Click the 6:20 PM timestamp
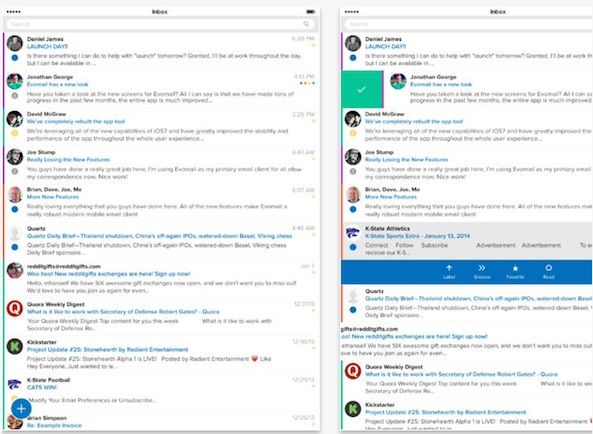 coord(303,39)
